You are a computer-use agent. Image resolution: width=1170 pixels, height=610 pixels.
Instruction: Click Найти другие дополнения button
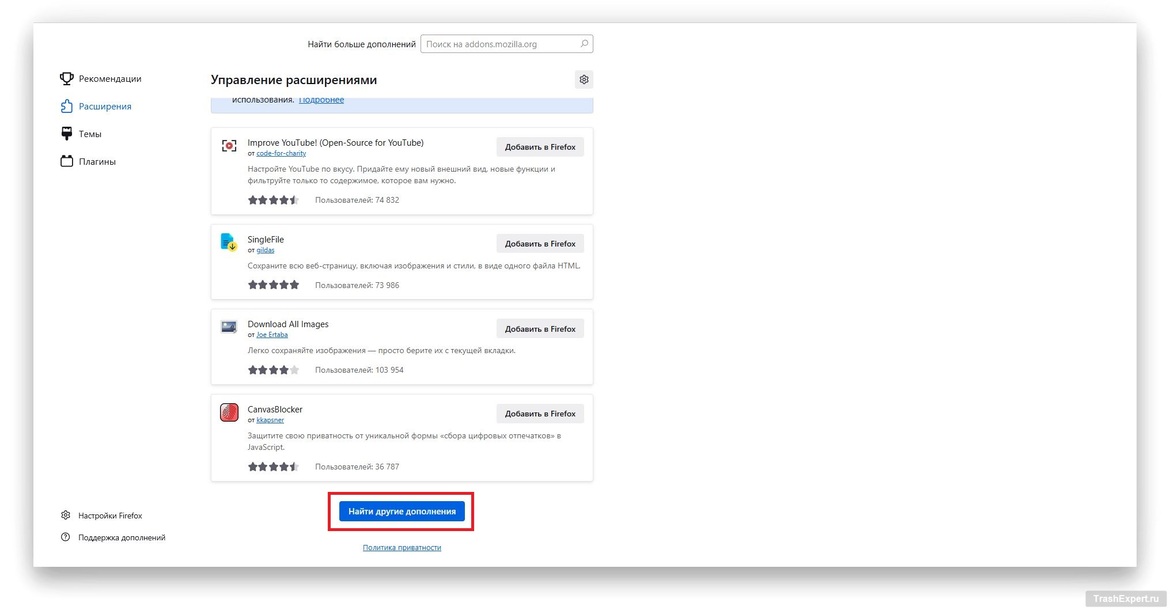pos(401,512)
